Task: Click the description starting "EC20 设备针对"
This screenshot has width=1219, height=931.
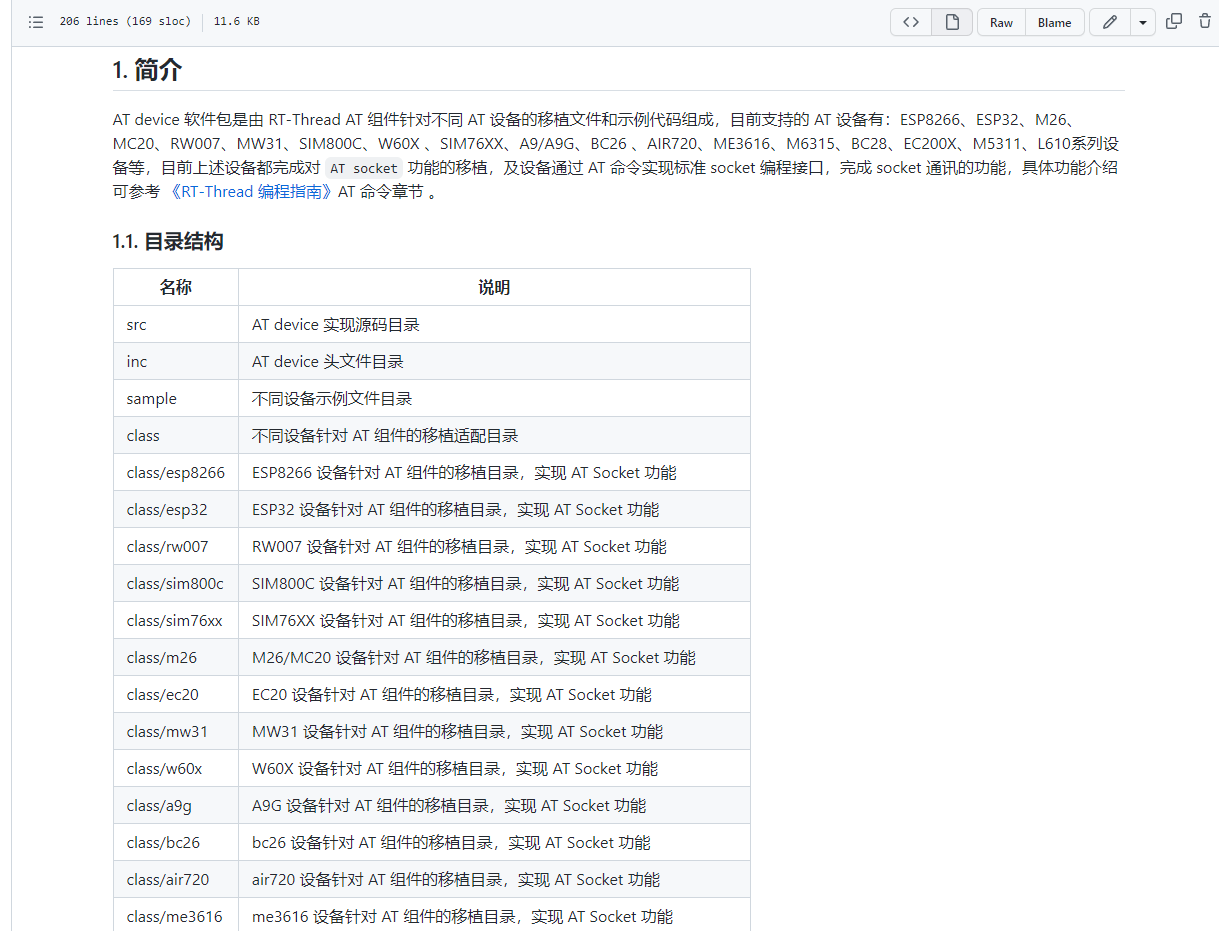Action: (452, 694)
